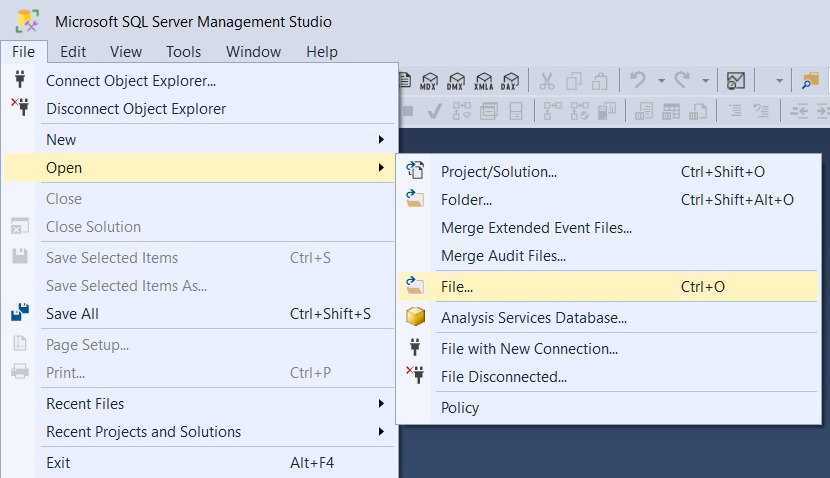Select Merge Audit Files… entry

(609, 256)
